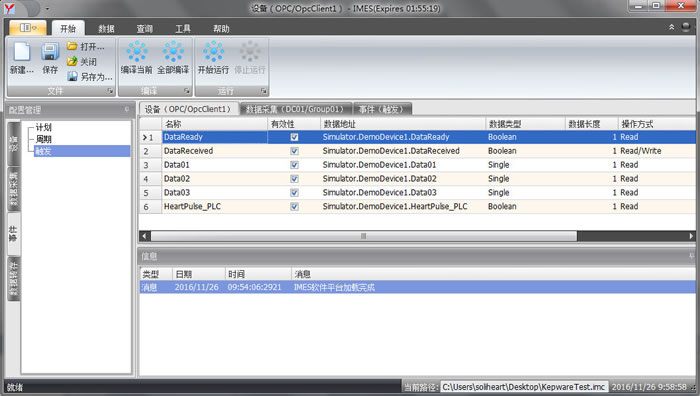The width and height of the screenshot is (700, 396).
Task: Open the 数据 ribbon tab
Action: (106, 29)
